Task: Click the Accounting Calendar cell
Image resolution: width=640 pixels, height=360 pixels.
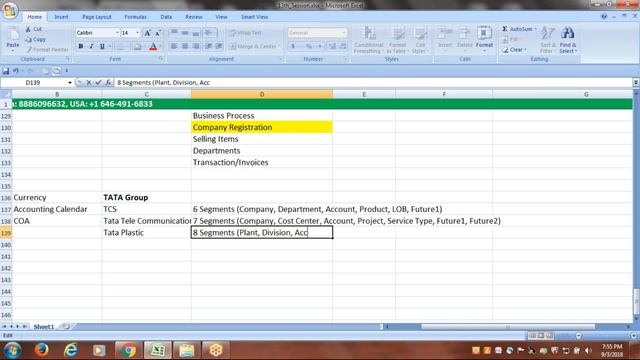Action: tap(57, 209)
